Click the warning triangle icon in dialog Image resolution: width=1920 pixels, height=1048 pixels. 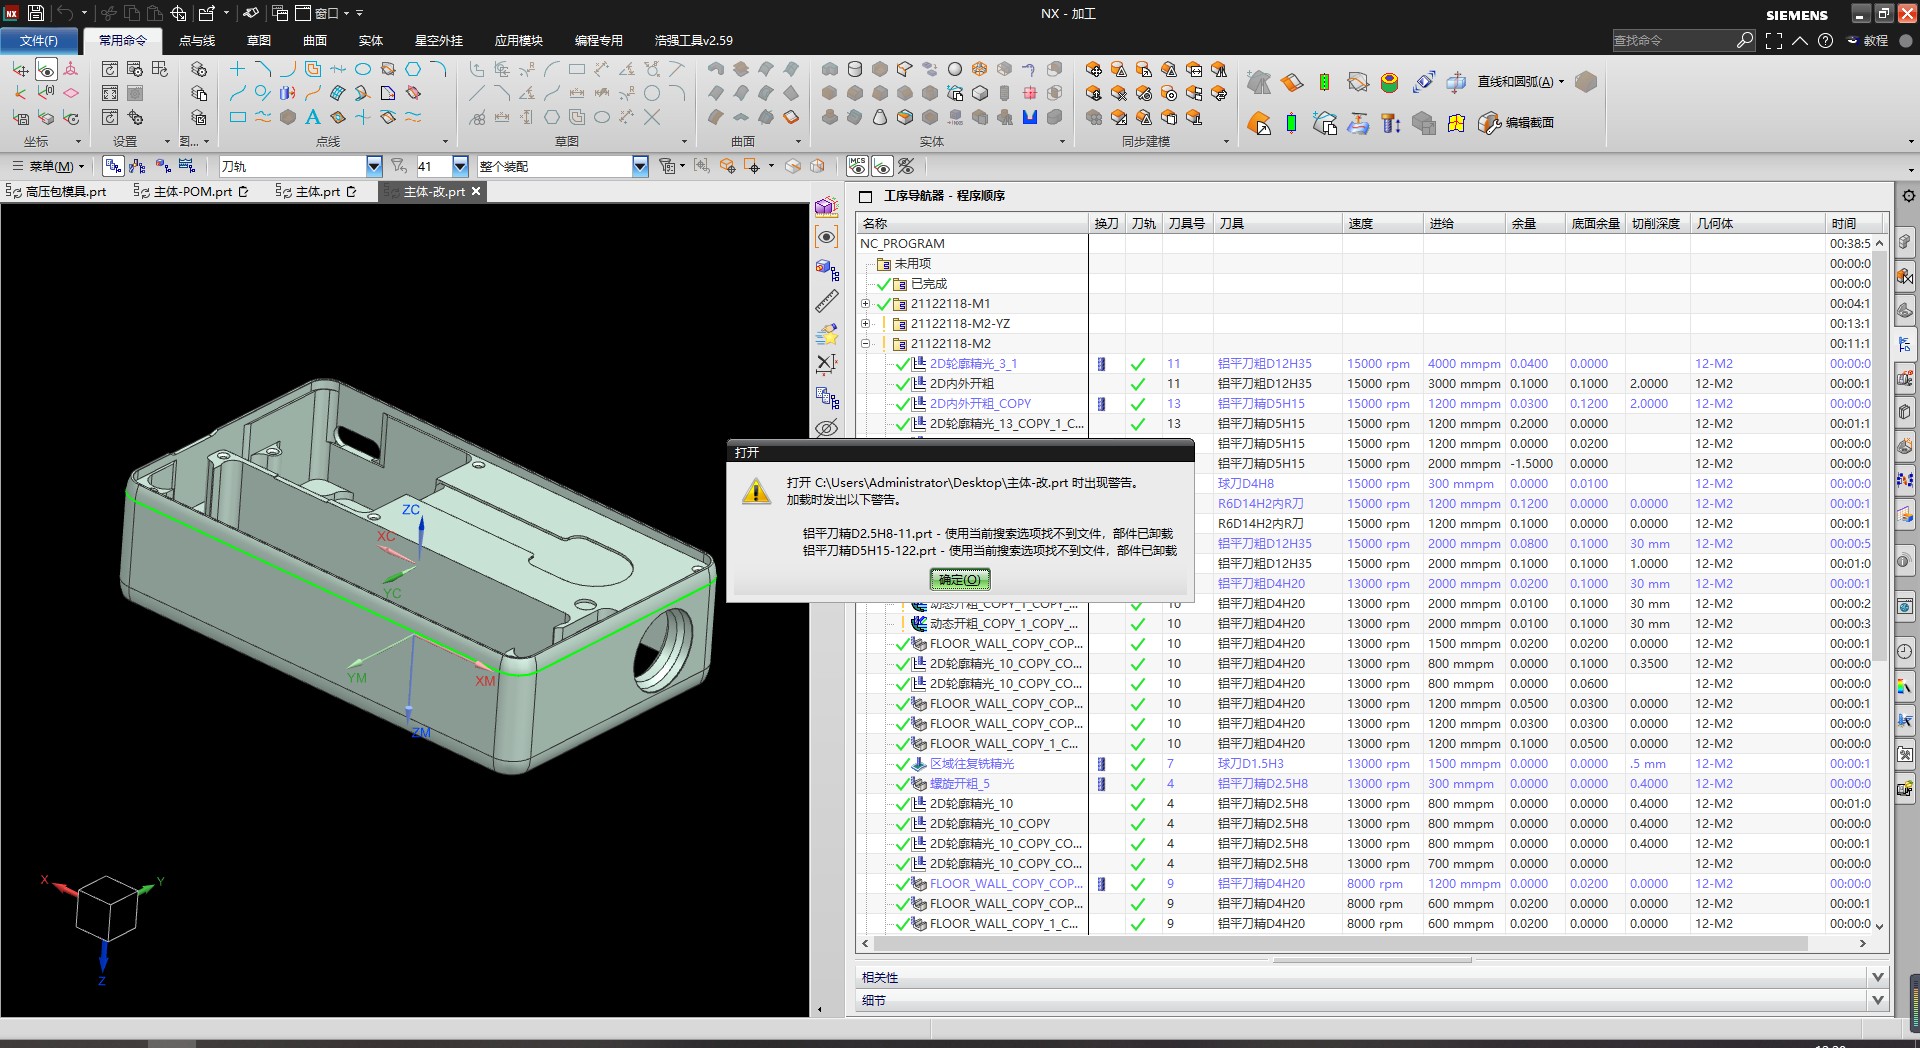pos(756,491)
